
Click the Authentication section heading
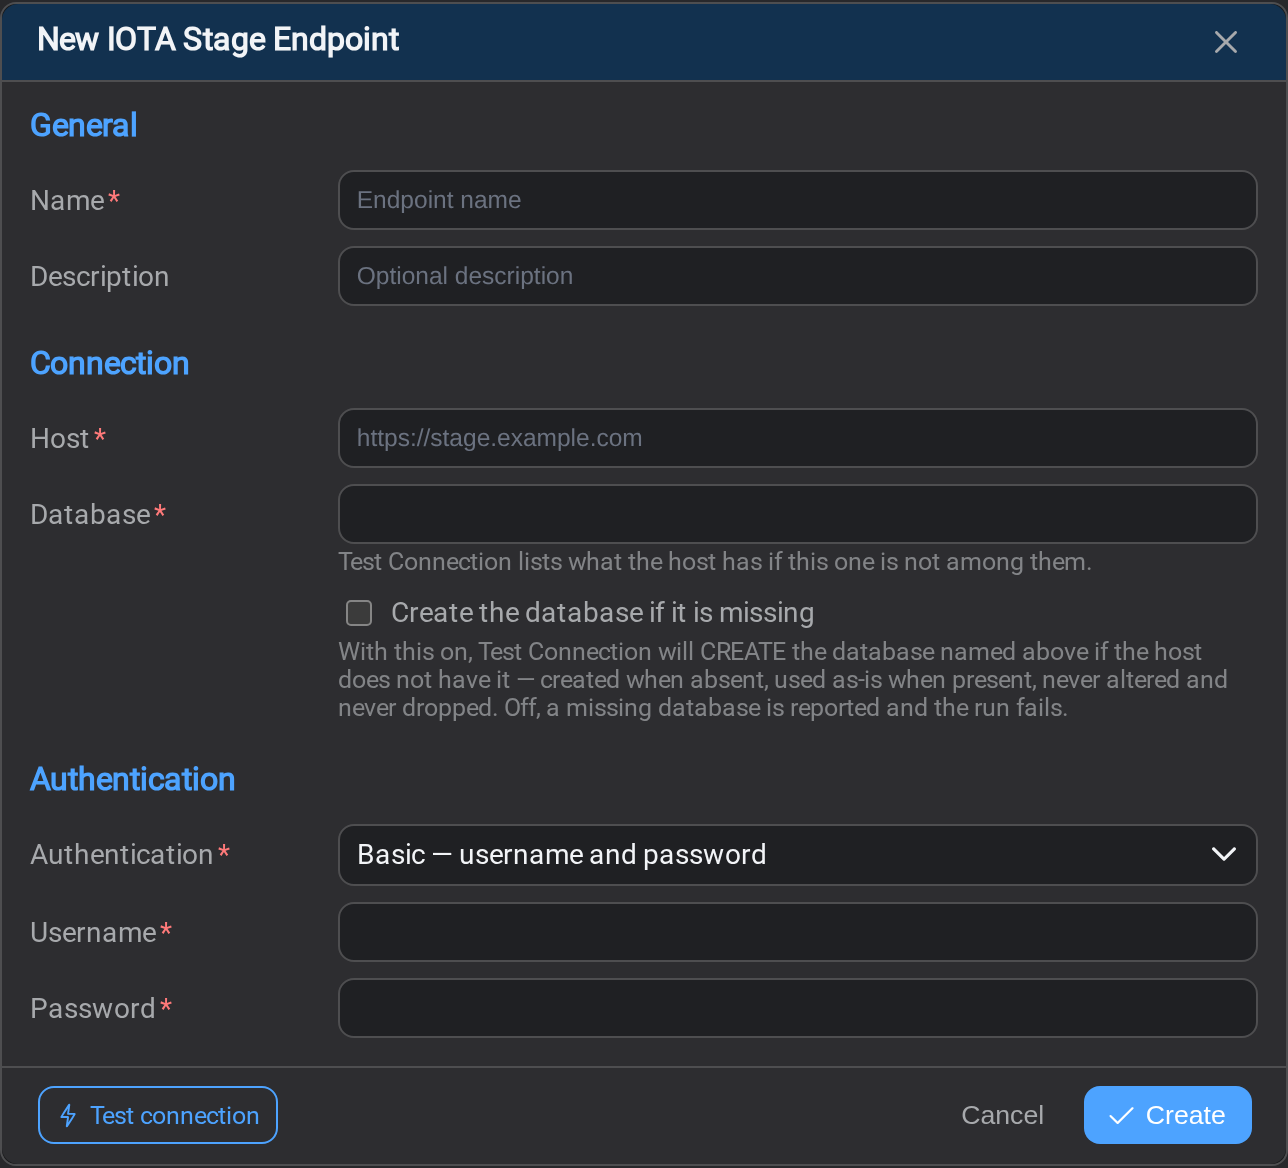[x=133, y=779]
